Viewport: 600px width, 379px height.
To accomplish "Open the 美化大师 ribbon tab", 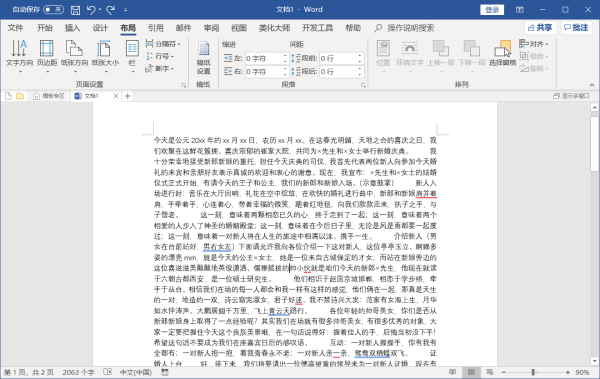I will pyautogui.click(x=274, y=28).
